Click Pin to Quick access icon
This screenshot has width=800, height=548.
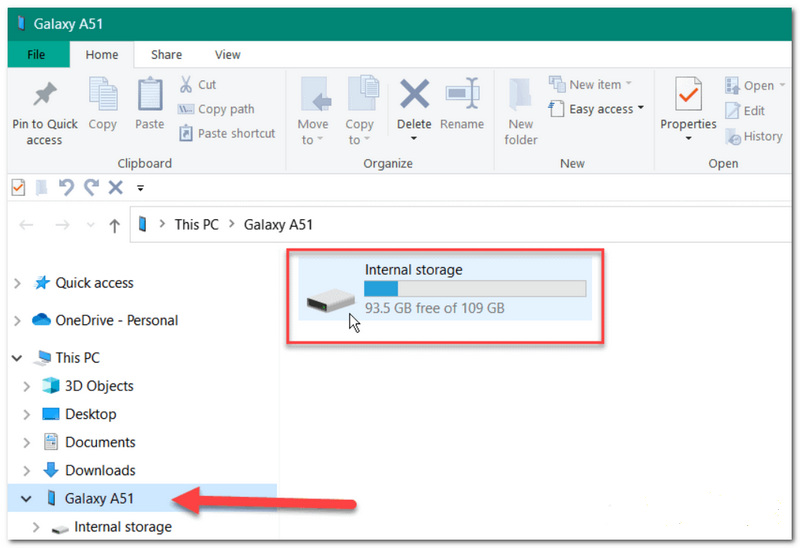tap(45, 94)
